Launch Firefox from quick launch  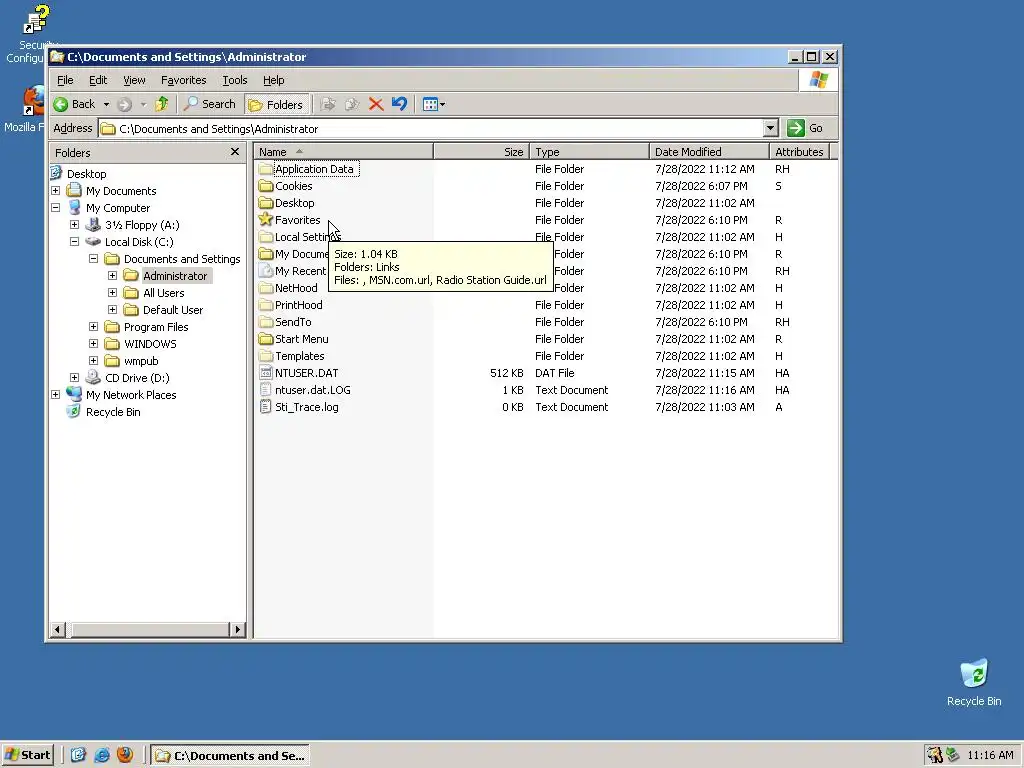tap(125, 755)
